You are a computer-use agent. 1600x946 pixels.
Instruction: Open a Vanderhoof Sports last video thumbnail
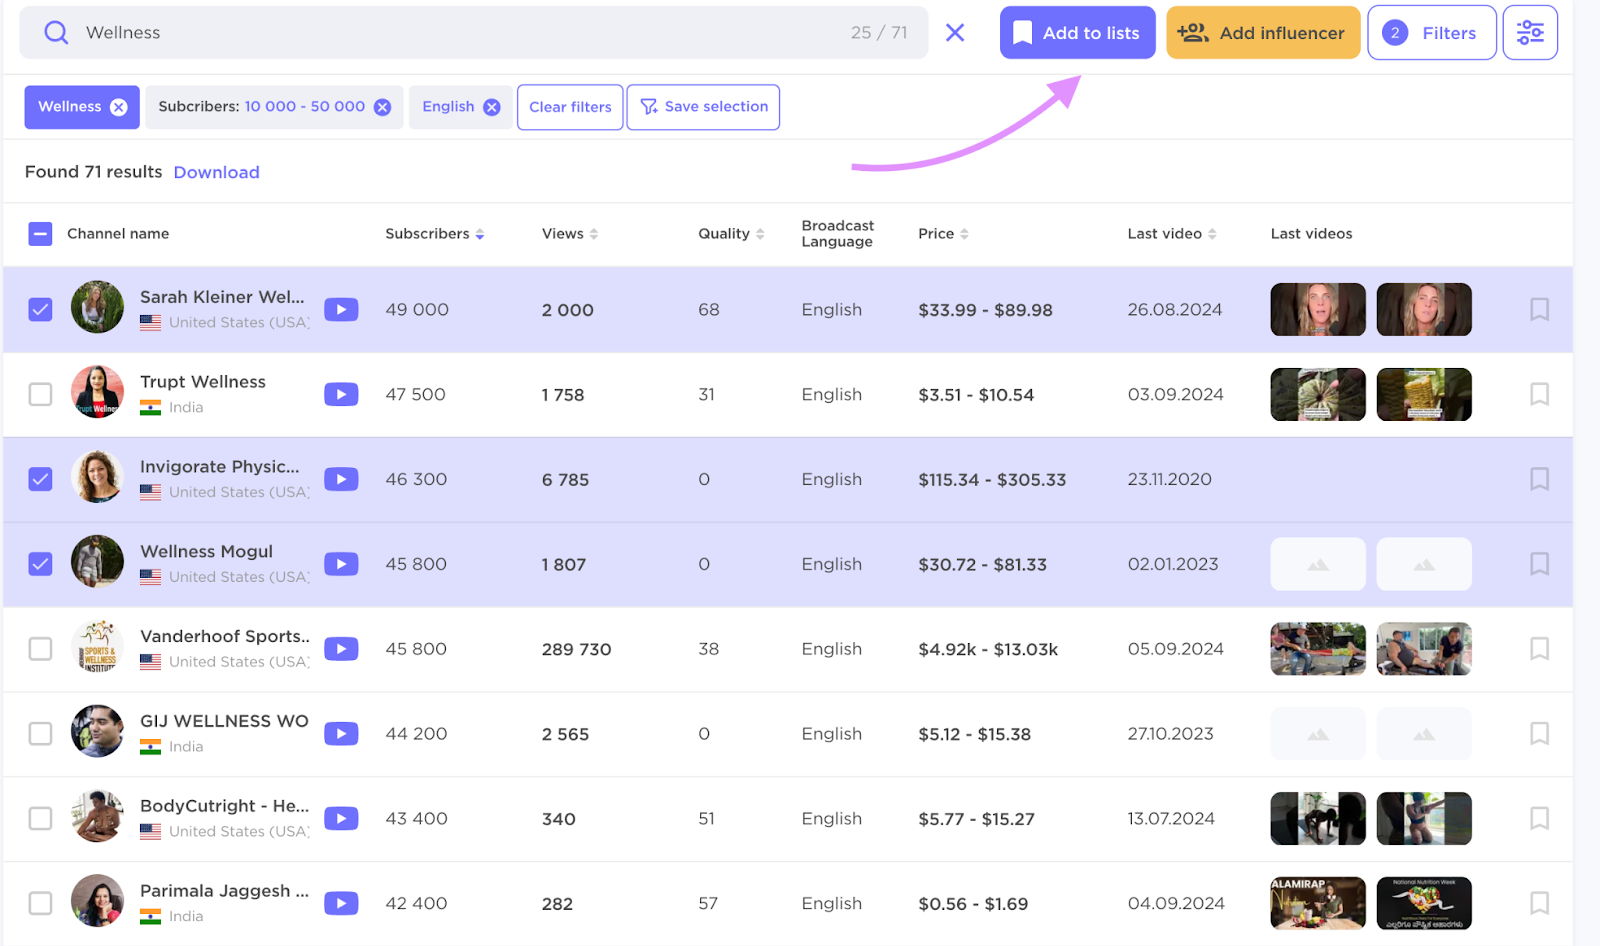coord(1317,648)
